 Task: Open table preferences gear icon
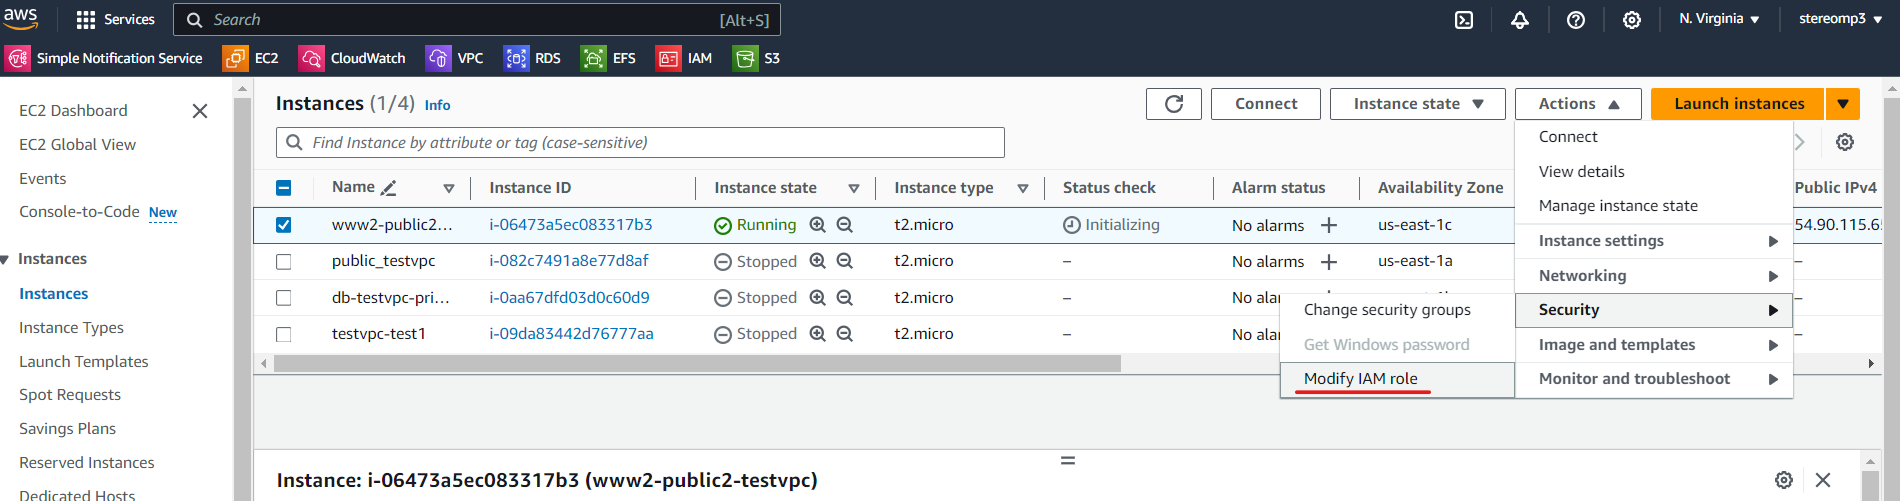click(1845, 142)
